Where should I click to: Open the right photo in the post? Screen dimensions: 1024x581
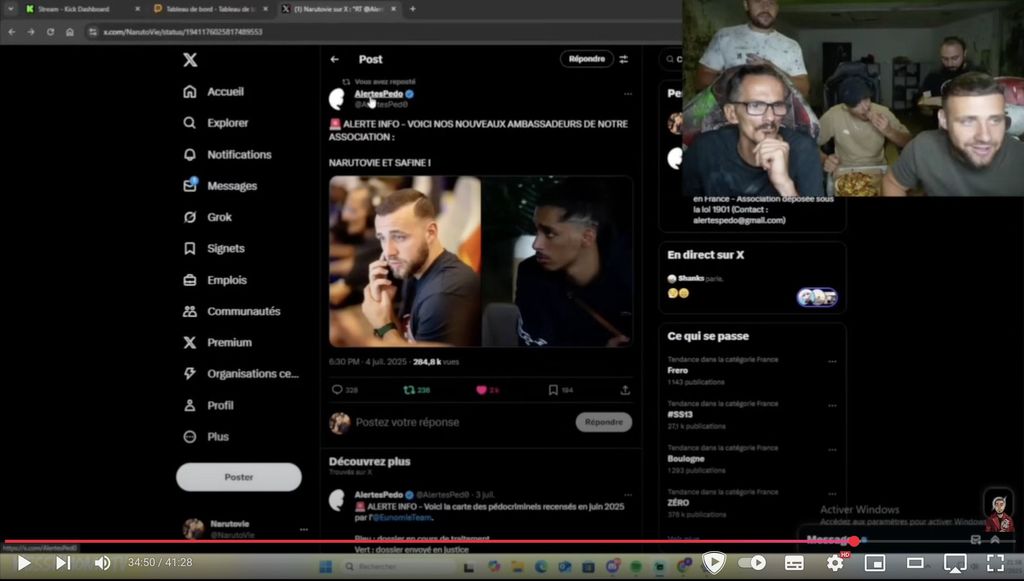pos(558,261)
